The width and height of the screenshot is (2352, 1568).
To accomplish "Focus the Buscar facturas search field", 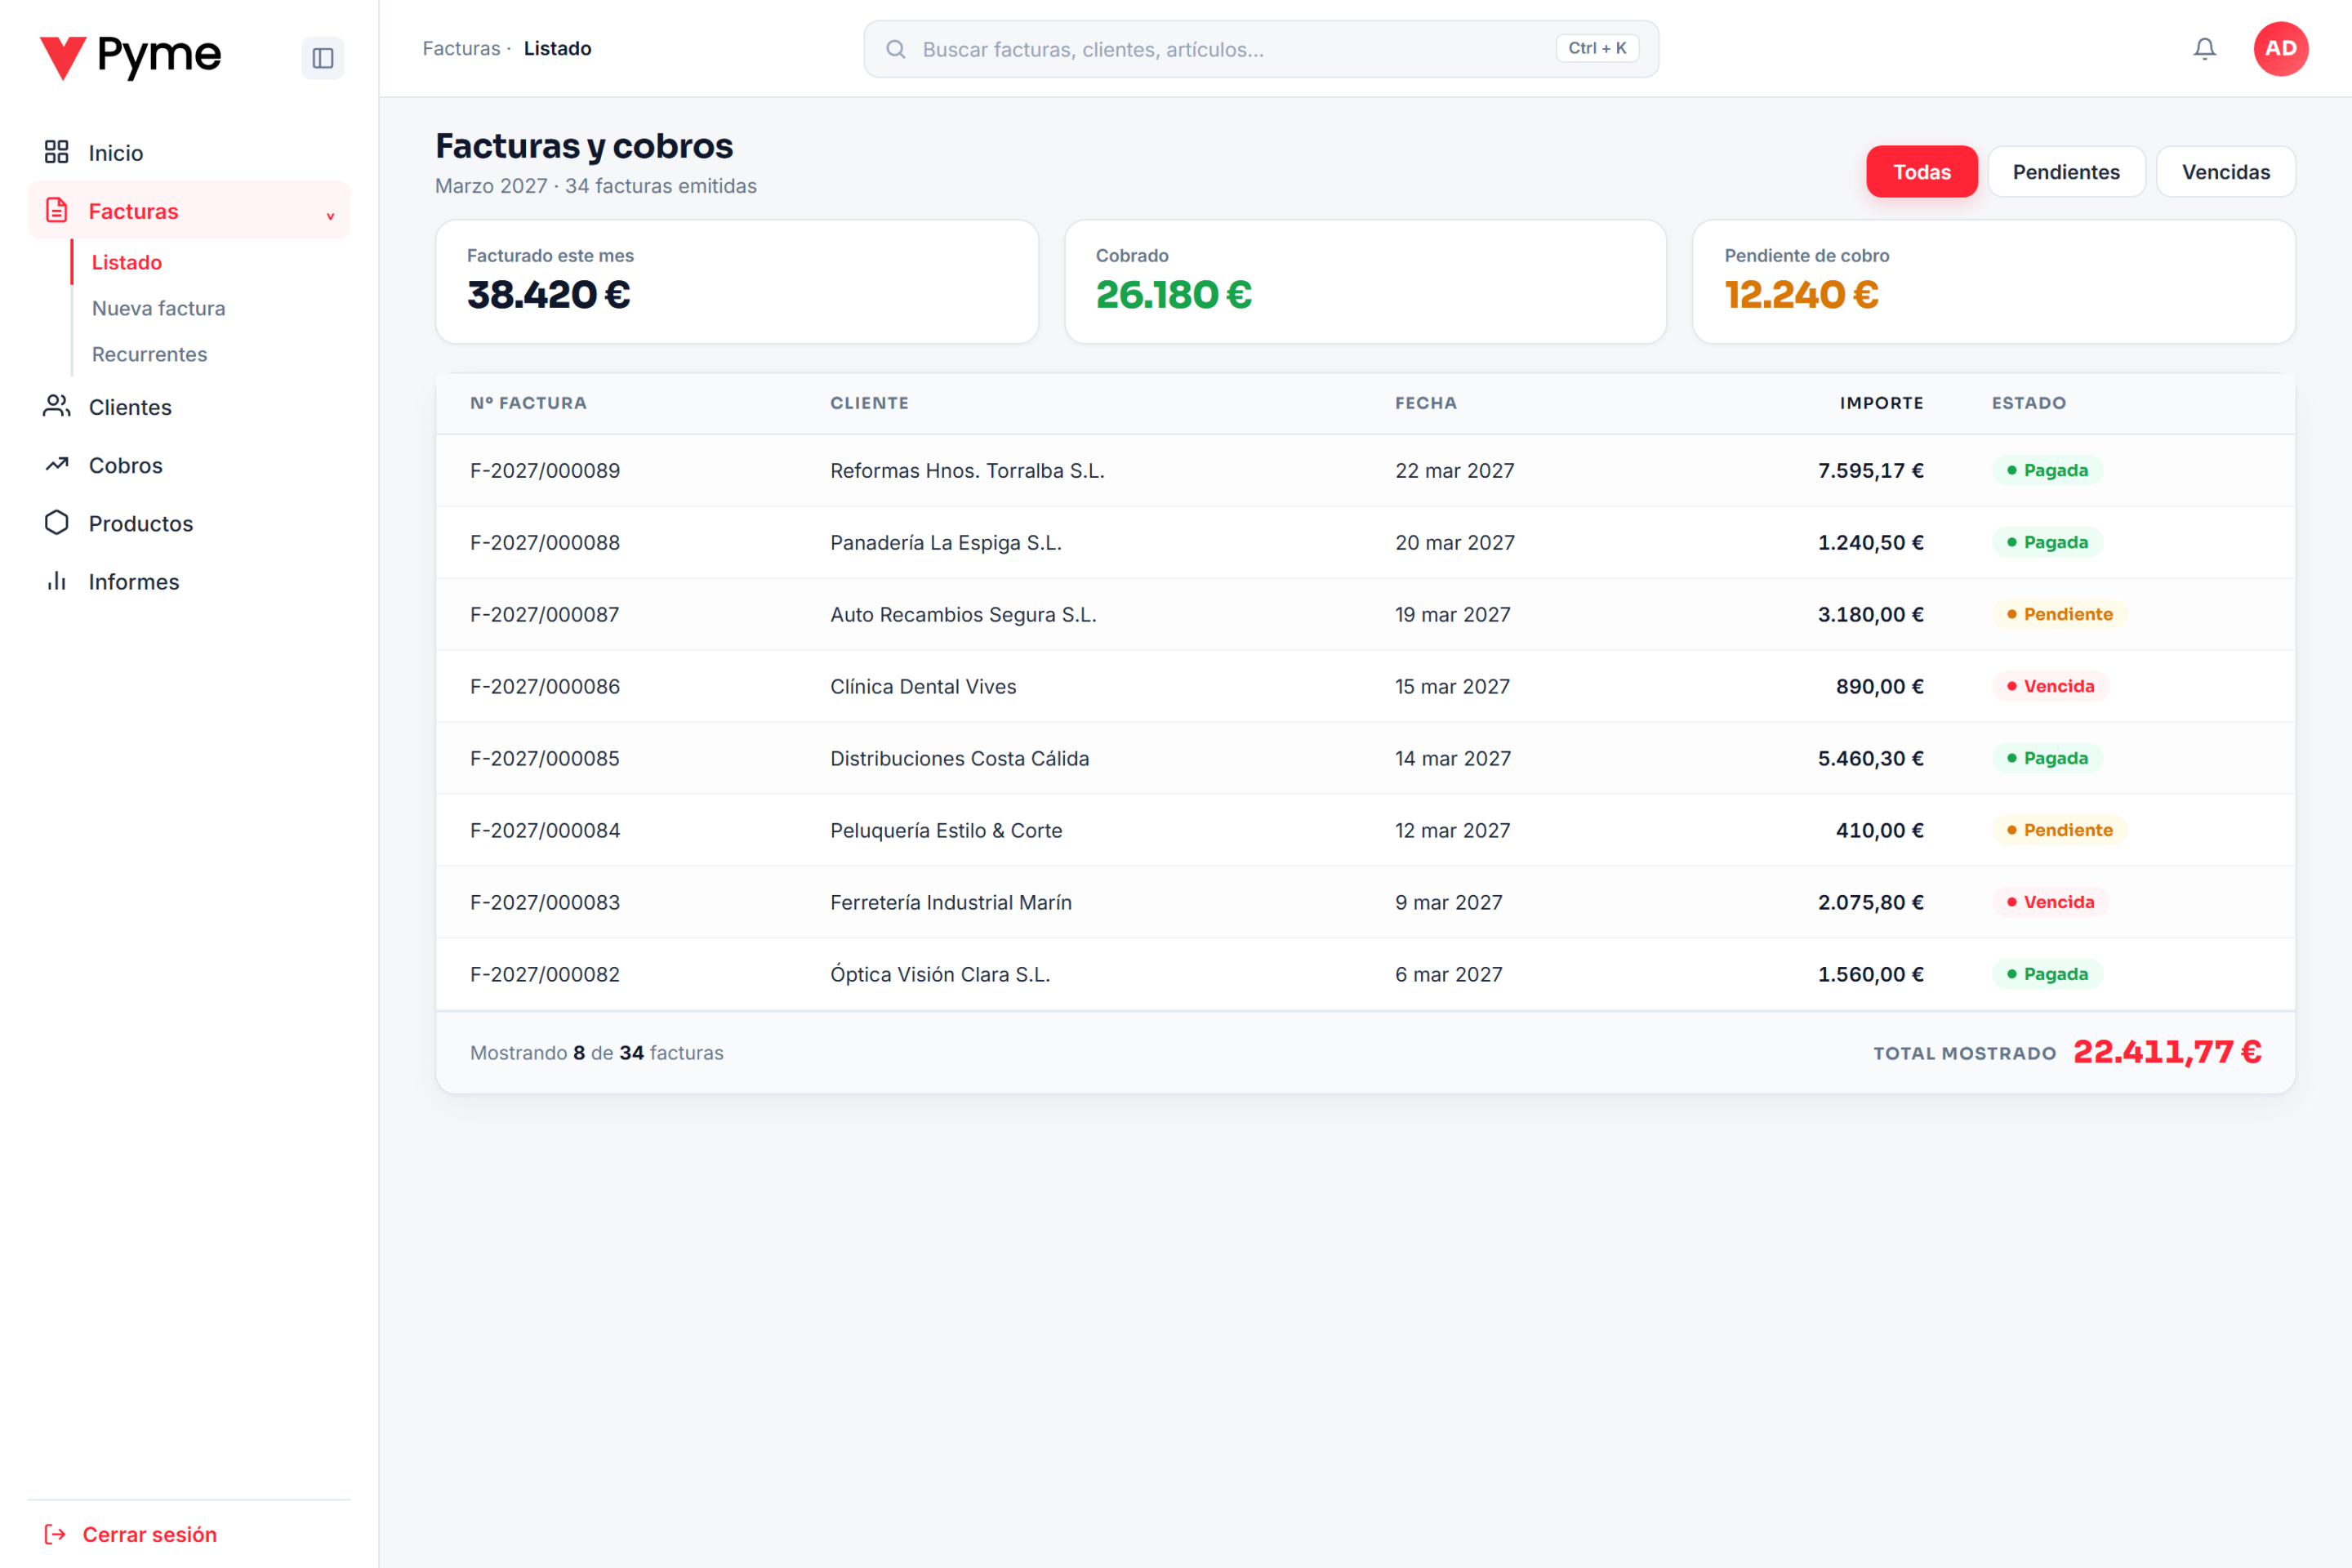I will [x=1260, y=49].
